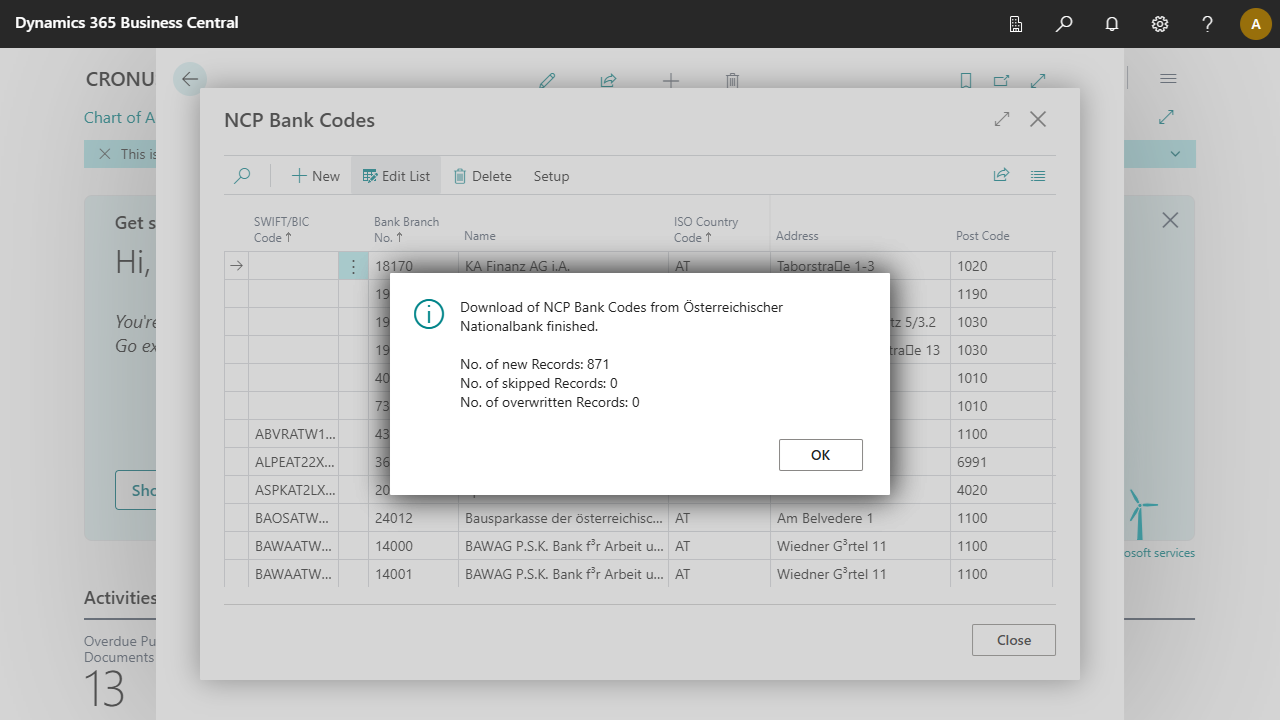Click OK in the download finished dialog
This screenshot has width=1280, height=720.
tap(820, 455)
